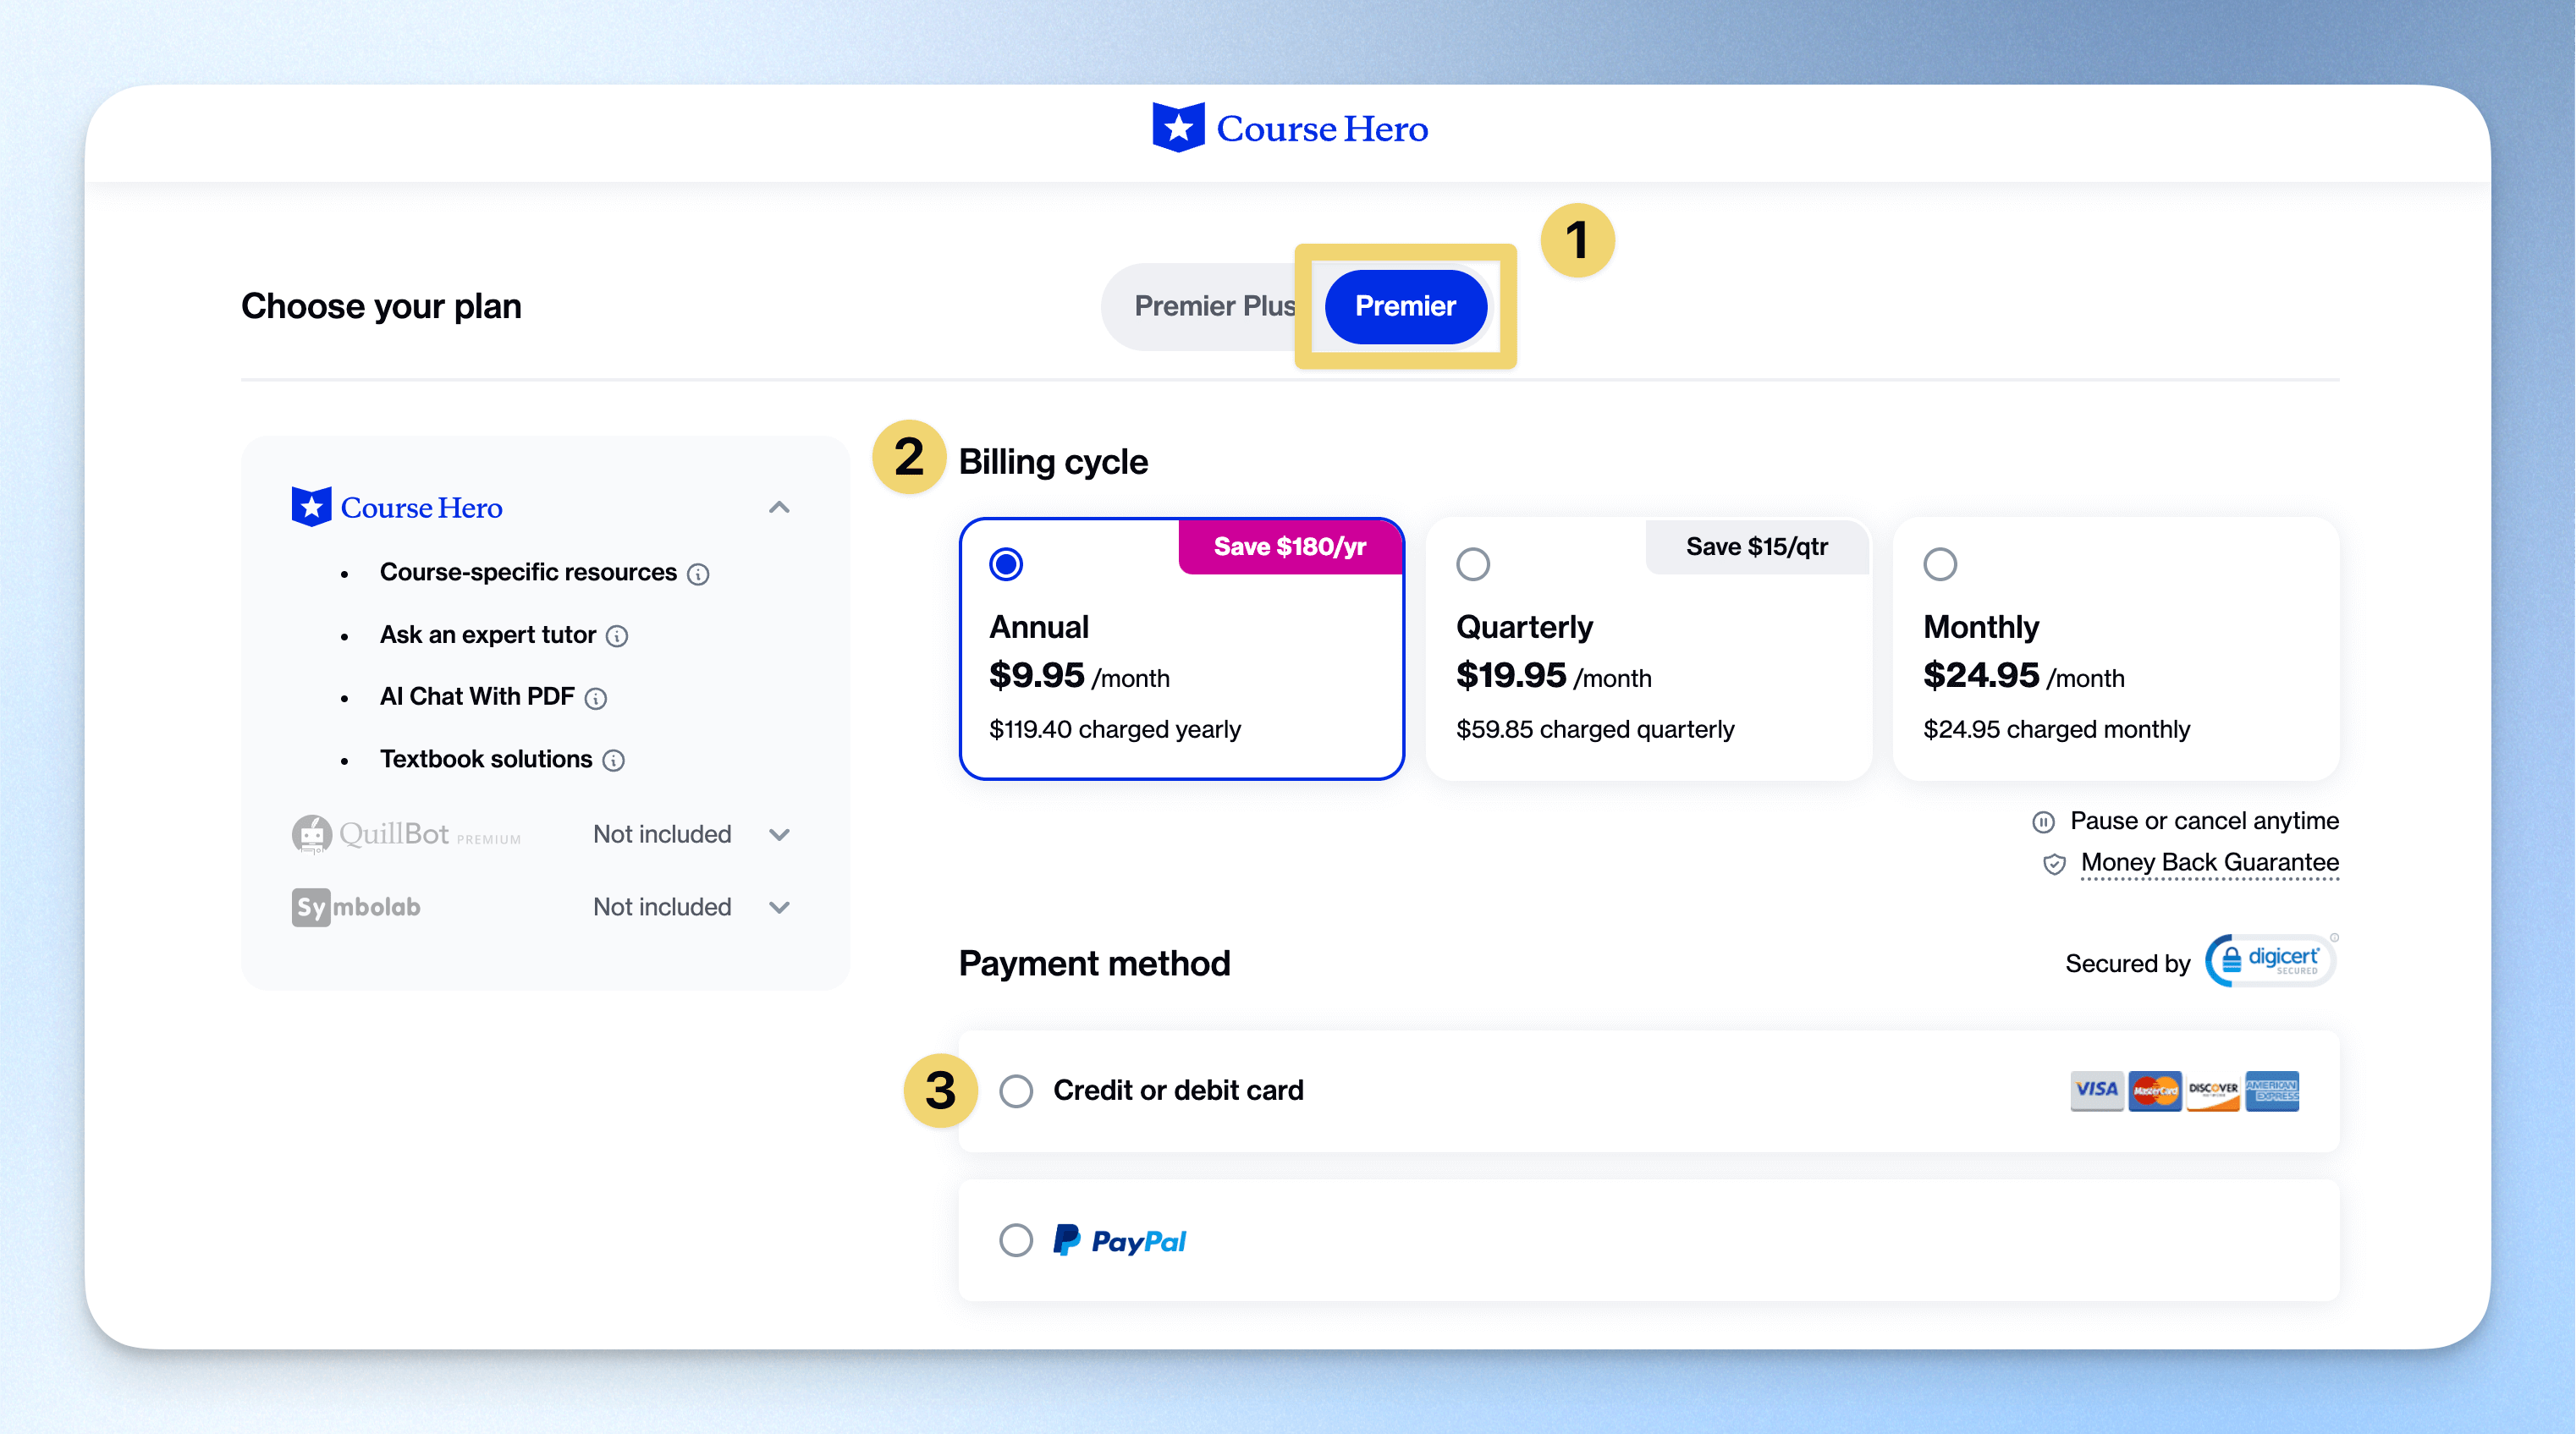Image resolution: width=2576 pixels, height=1434 pixels.
Task: Open info icon next to Ask an expert tutor
Action: click(618, 636)
